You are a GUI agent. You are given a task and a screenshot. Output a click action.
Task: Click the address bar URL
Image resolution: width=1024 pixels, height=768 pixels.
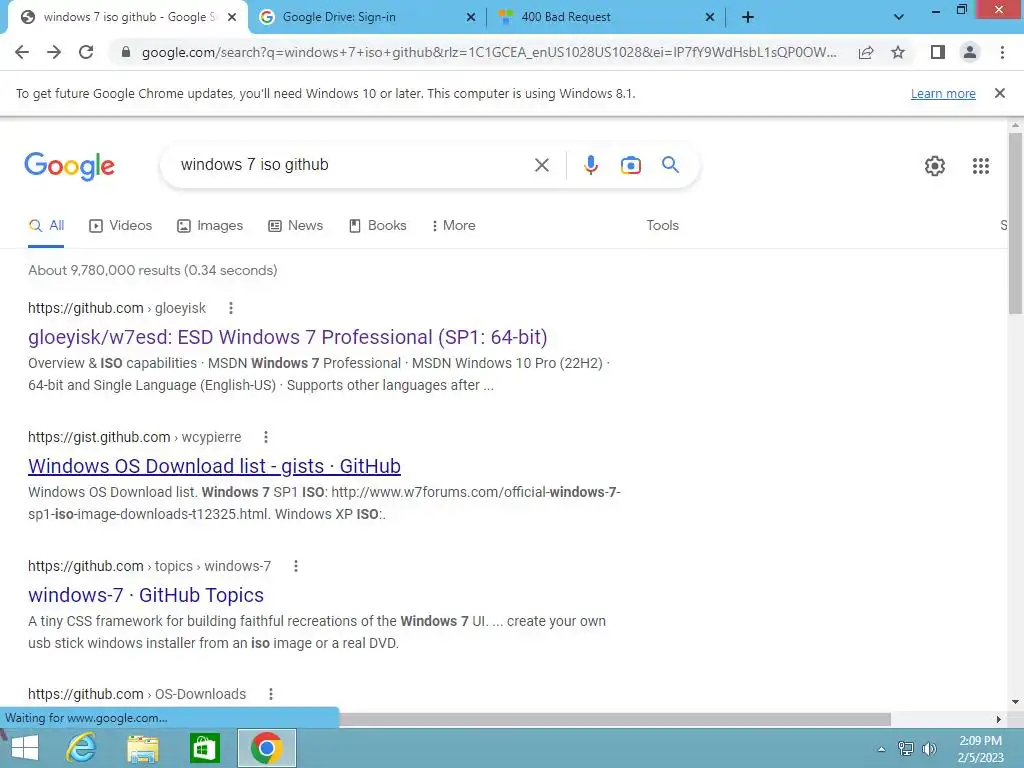pos(488,52)
